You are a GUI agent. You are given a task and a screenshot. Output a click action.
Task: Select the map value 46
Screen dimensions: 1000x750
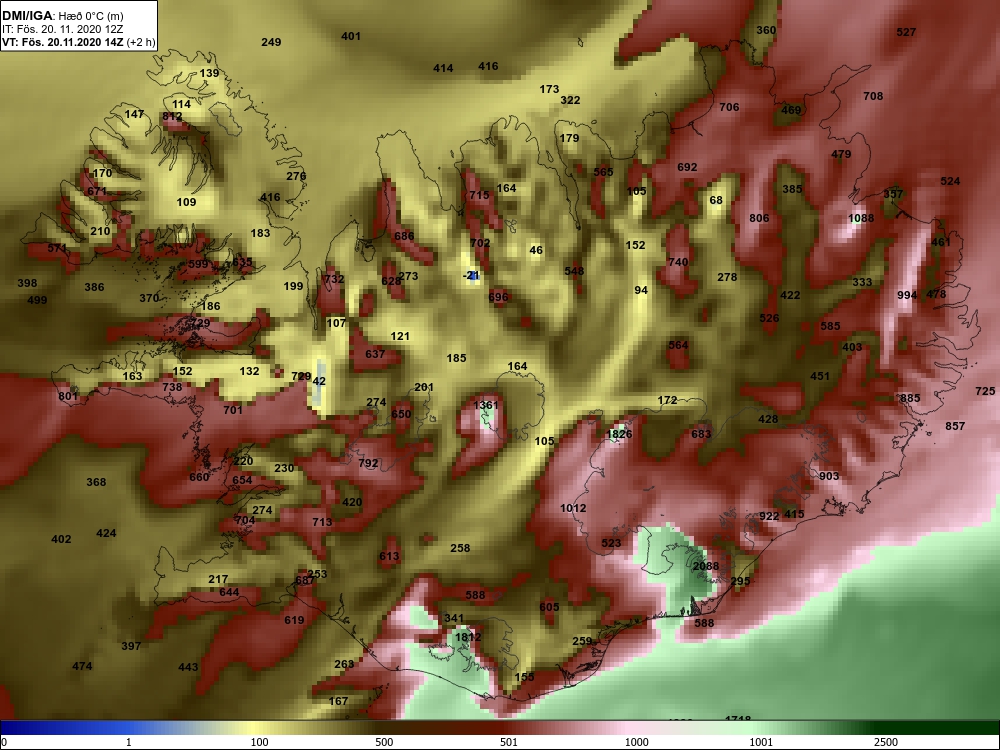click(536, 251)
